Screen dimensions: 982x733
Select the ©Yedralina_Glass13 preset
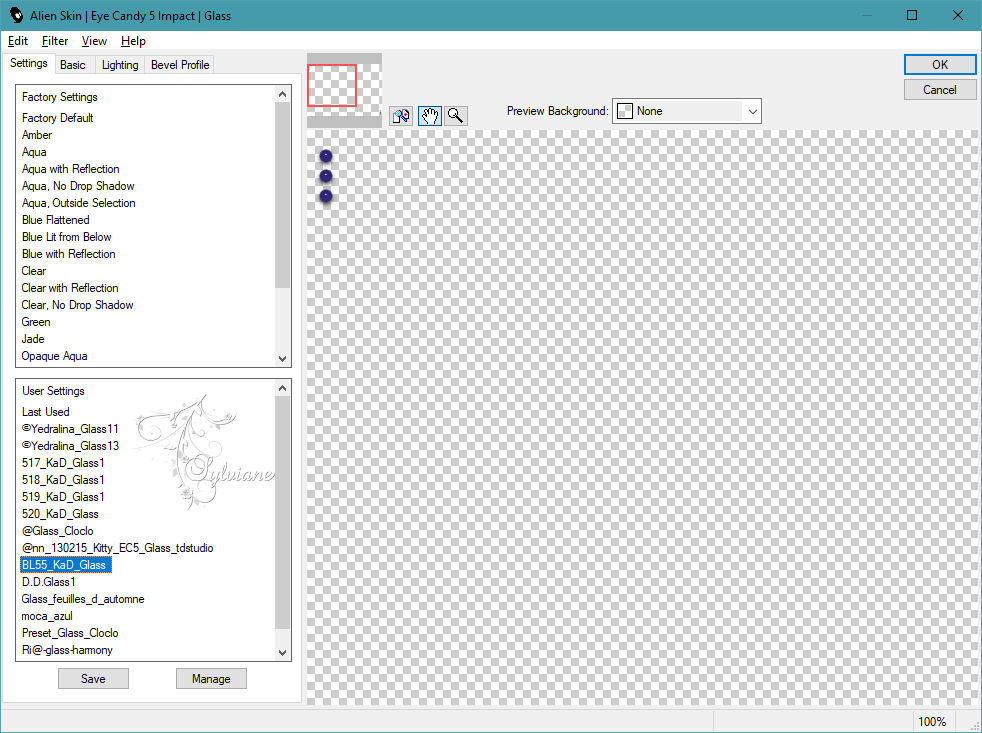pyautogui.click(x=70, y=446)
